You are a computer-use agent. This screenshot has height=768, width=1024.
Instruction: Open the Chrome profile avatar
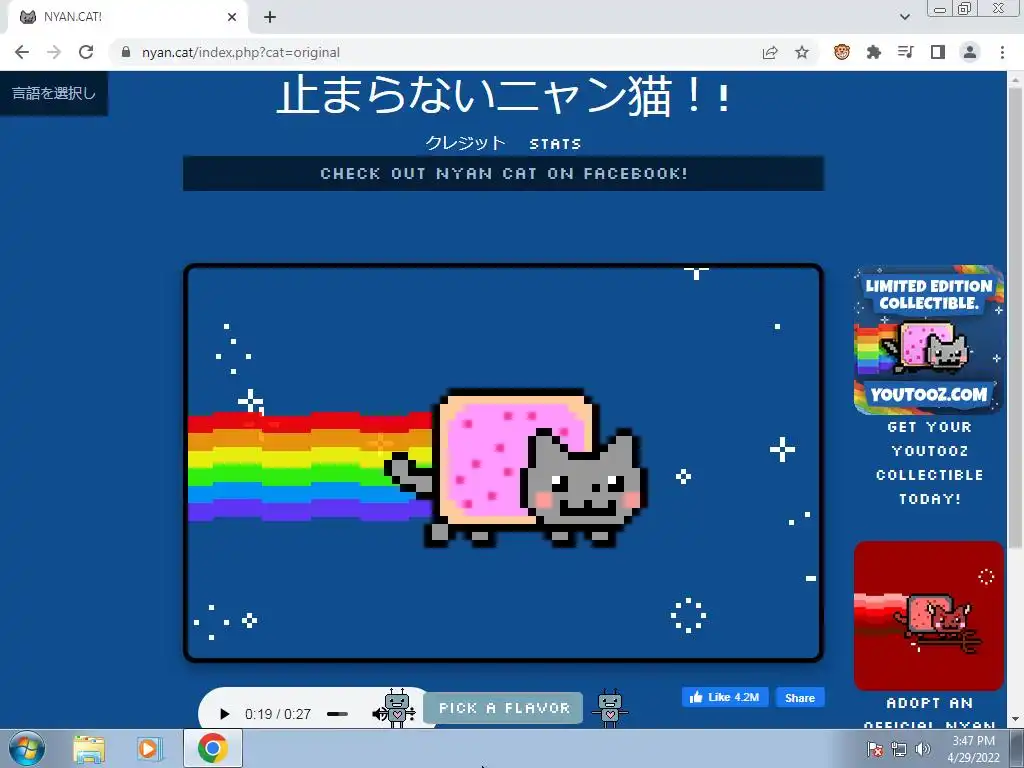coord(970,52)
